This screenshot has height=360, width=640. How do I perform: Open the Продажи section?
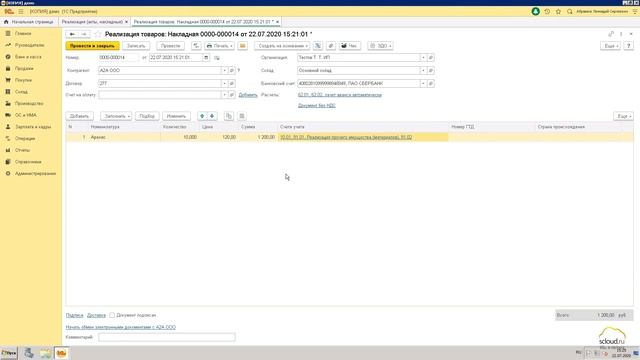click(x=24, y=69)
